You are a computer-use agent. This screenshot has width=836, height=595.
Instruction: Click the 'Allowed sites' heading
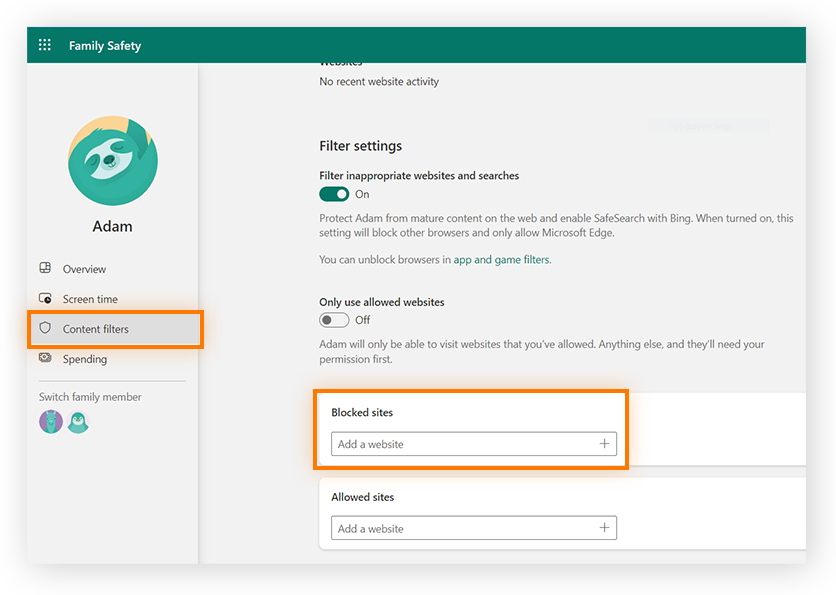tap(363, 497)
